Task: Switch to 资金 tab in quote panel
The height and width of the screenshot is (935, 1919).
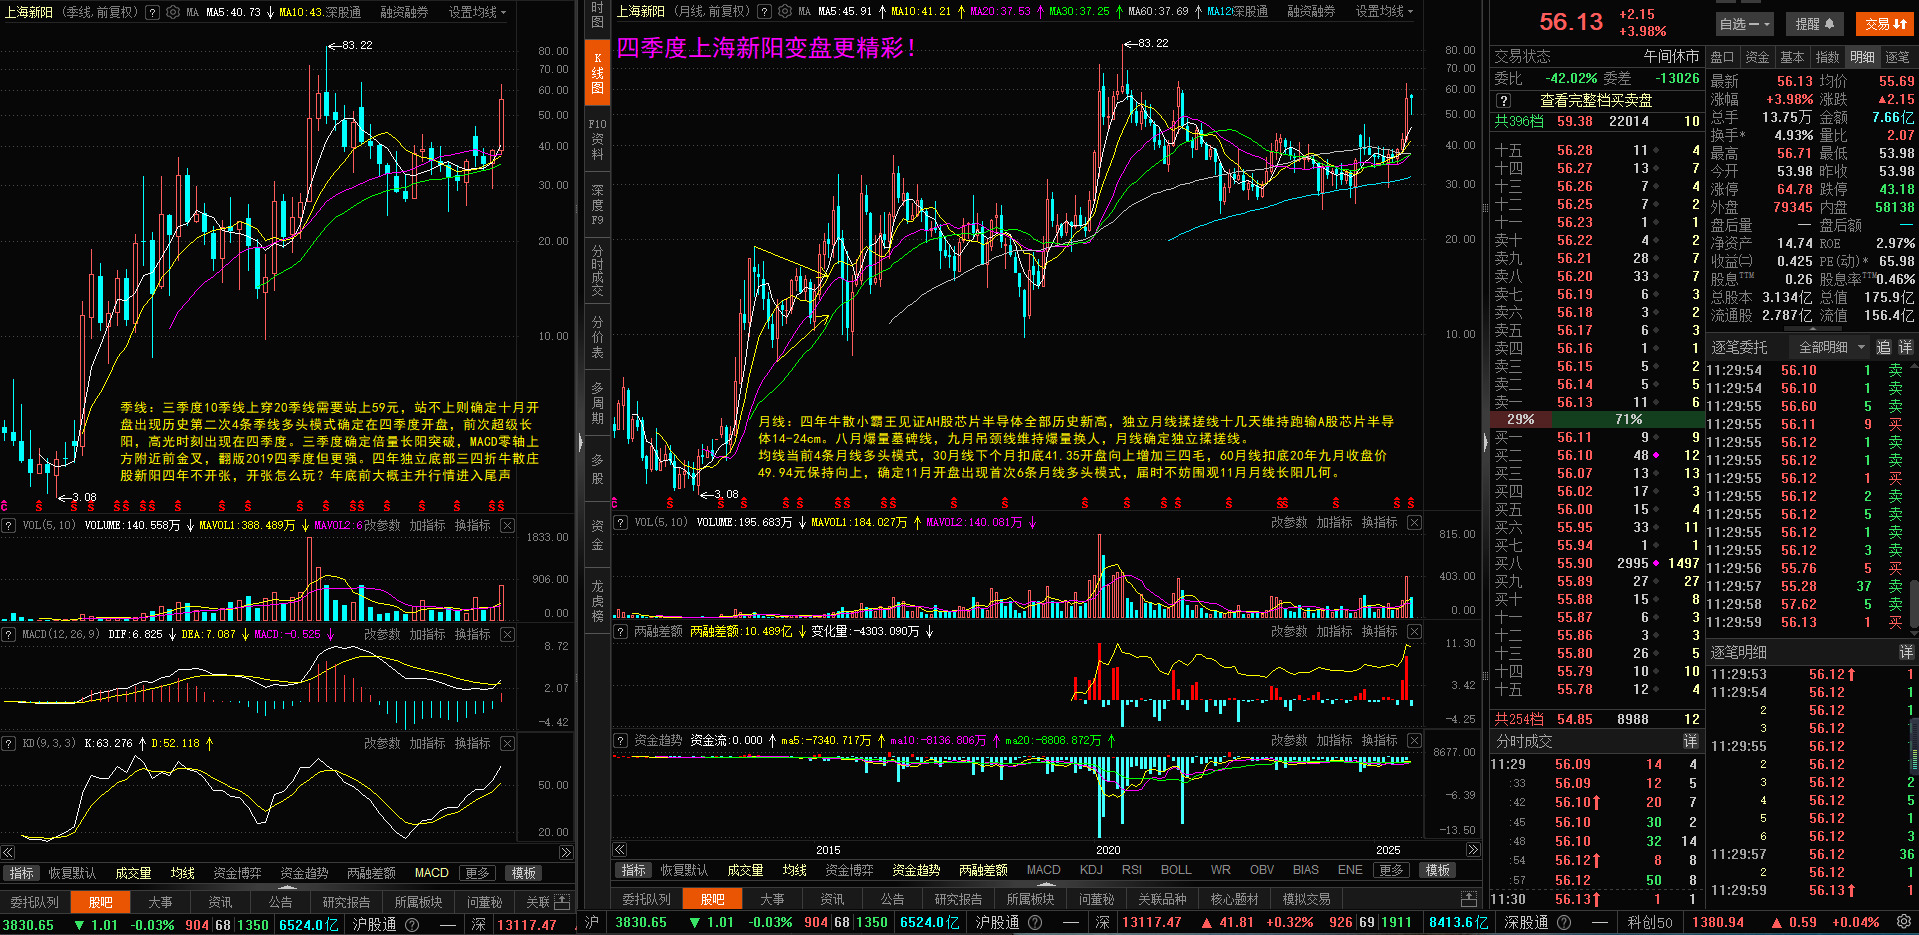Action: point(1757,57)
